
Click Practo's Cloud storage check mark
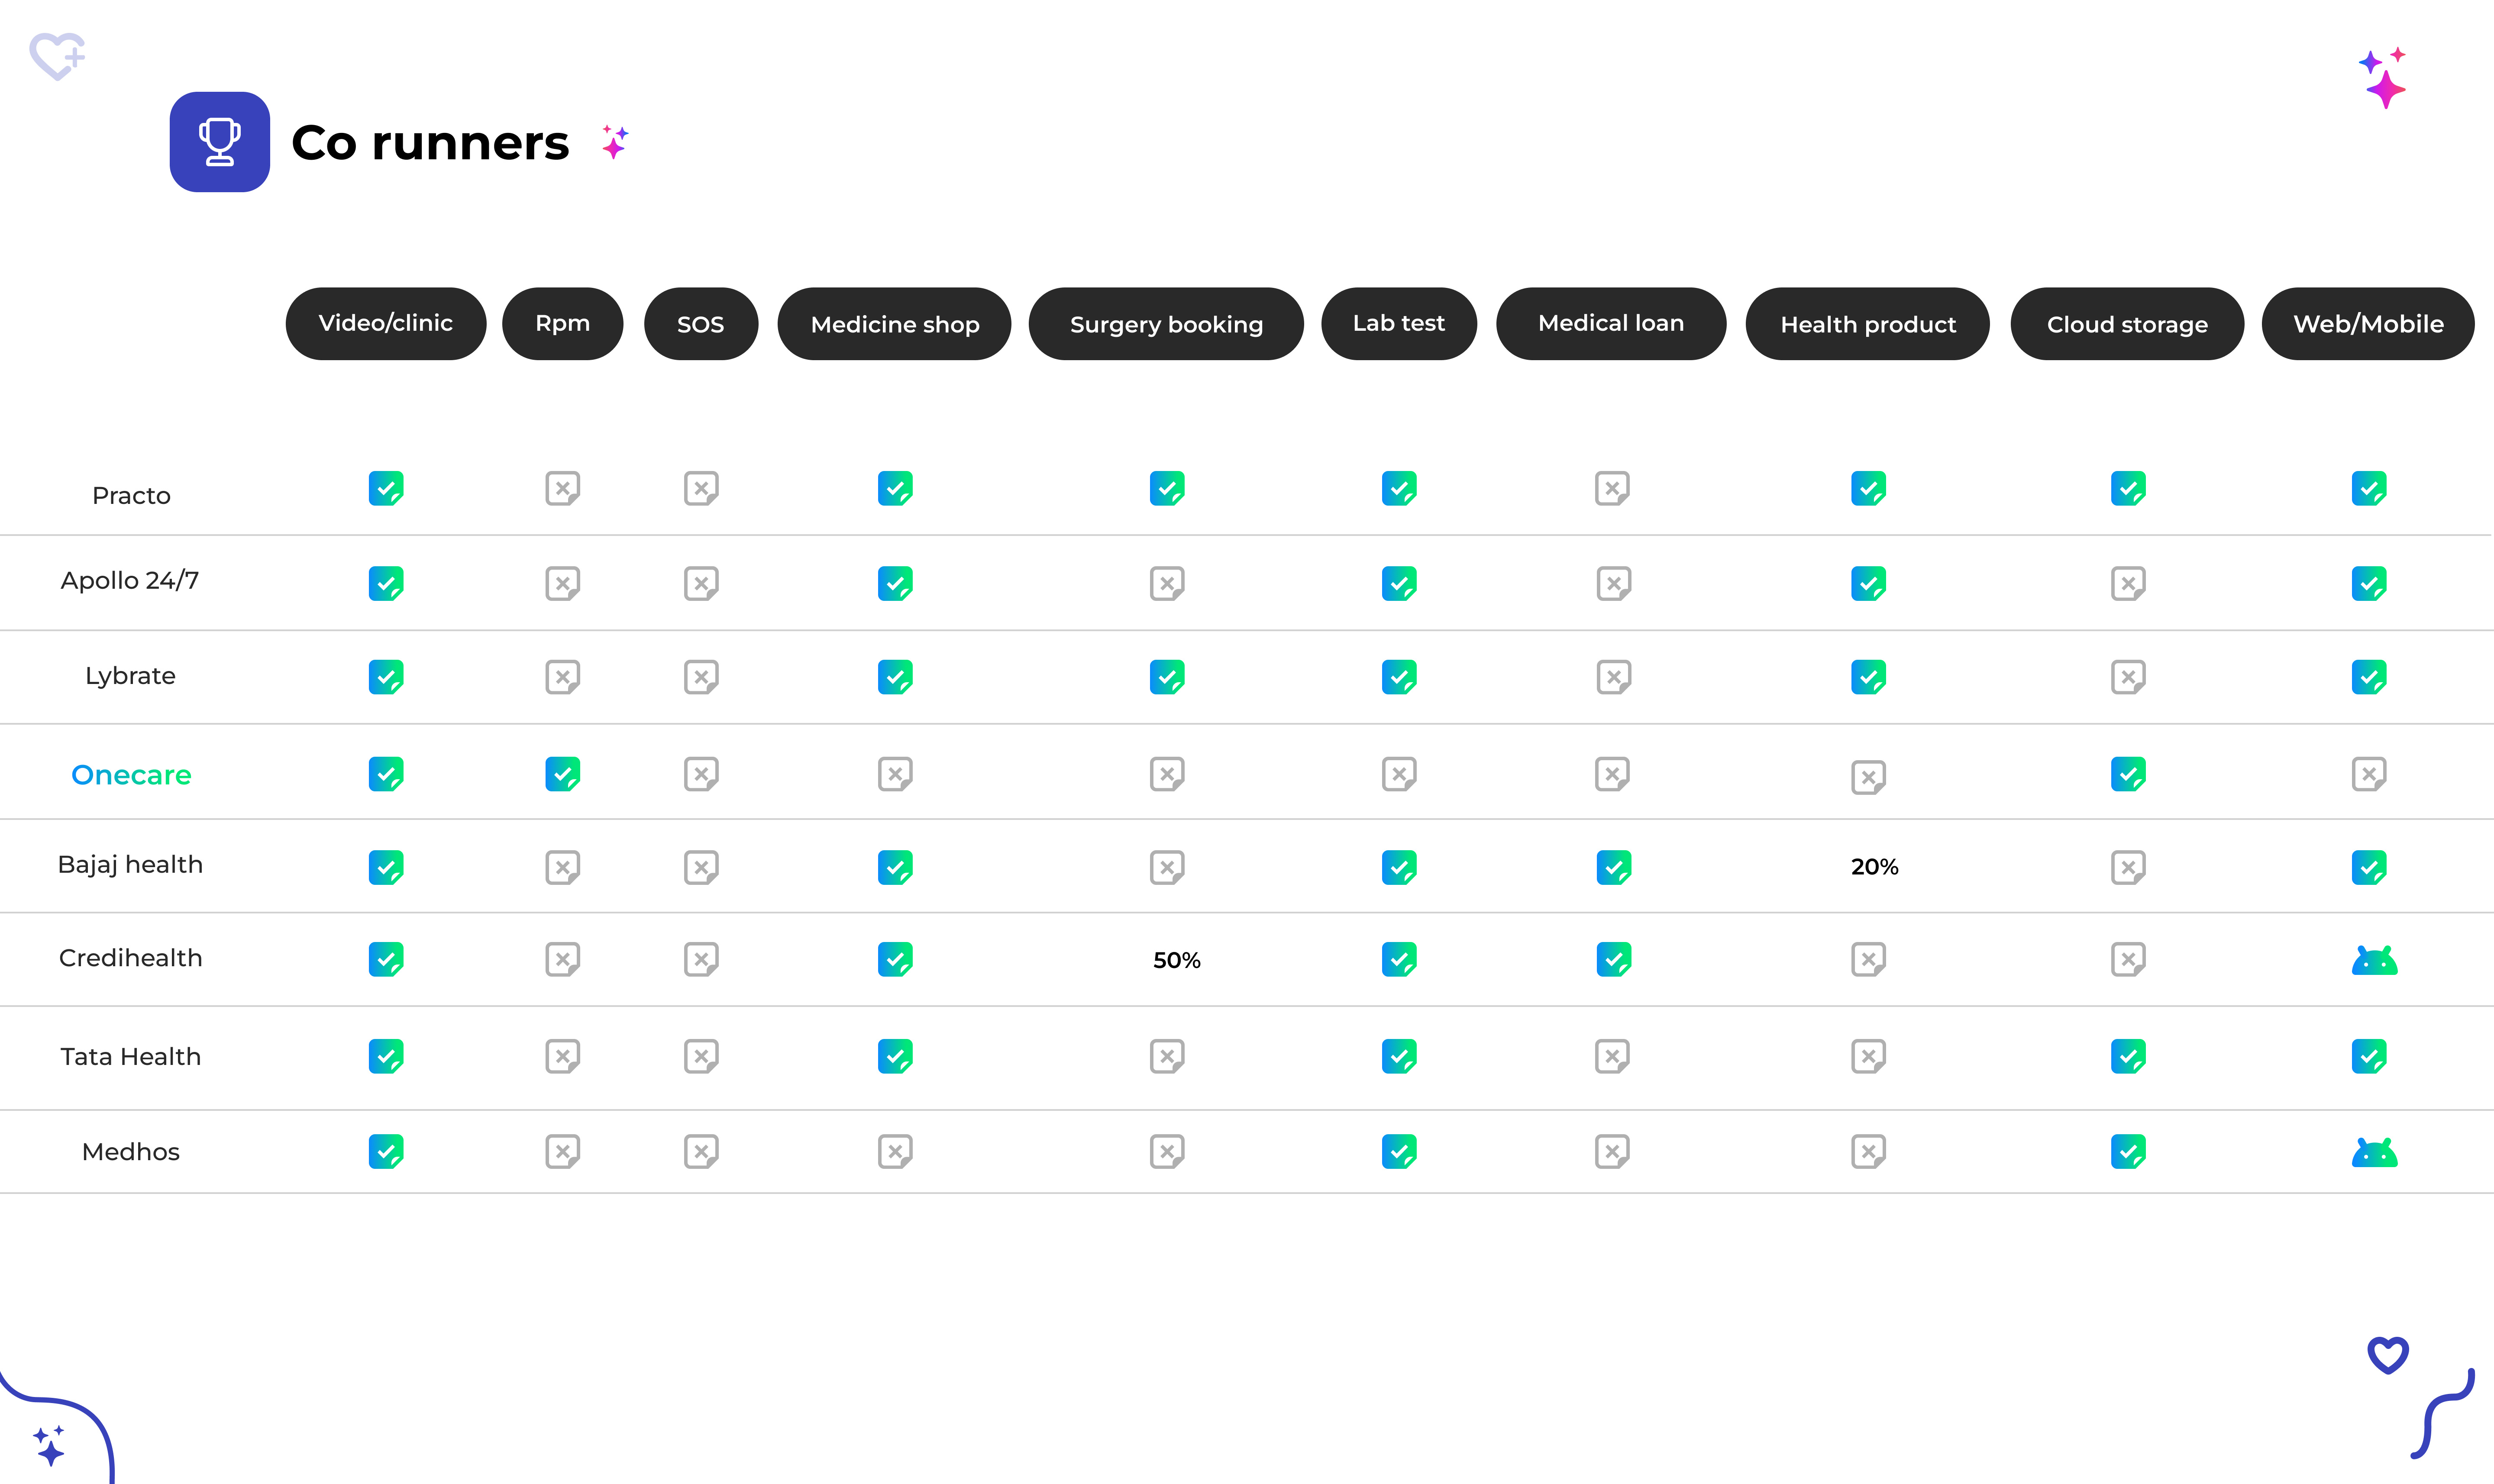2128,488
